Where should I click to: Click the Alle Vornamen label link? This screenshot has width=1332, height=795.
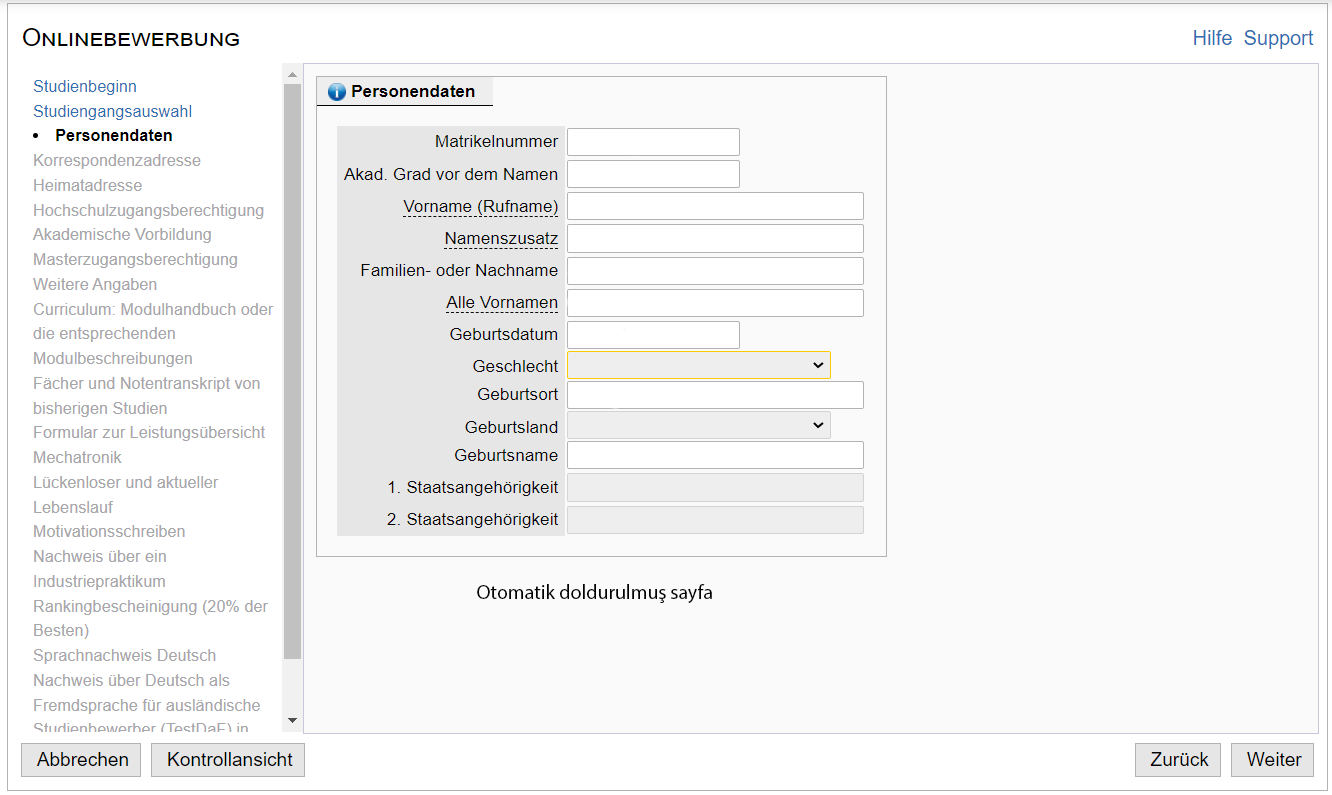[x=502, y=303]
